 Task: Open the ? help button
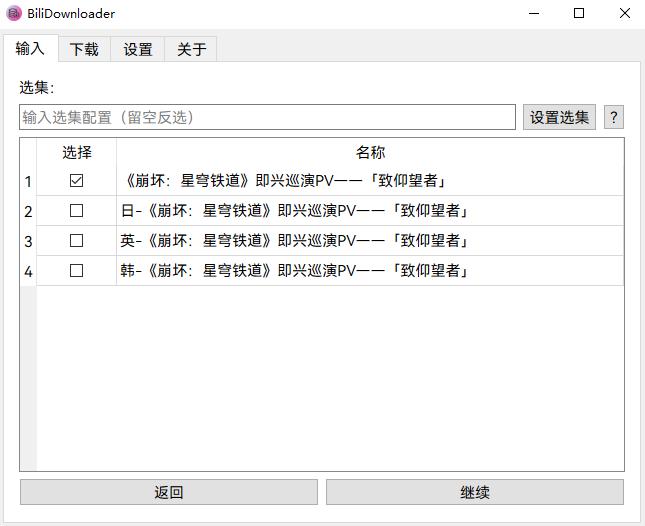pos(614,117)
